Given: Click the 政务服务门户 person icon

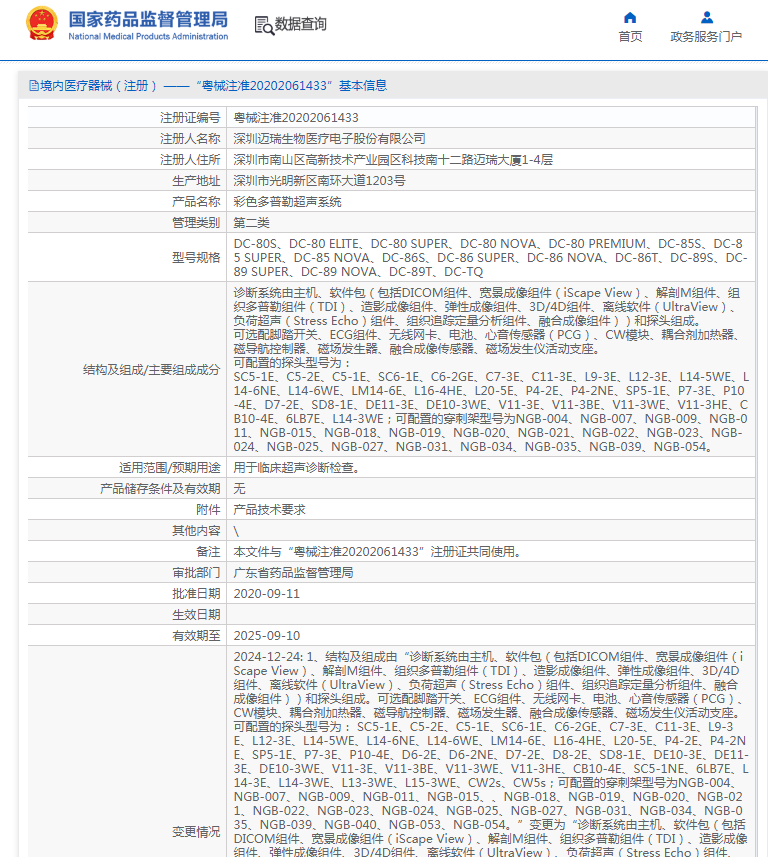Looking at the screenshot, I should click(706, 17).
